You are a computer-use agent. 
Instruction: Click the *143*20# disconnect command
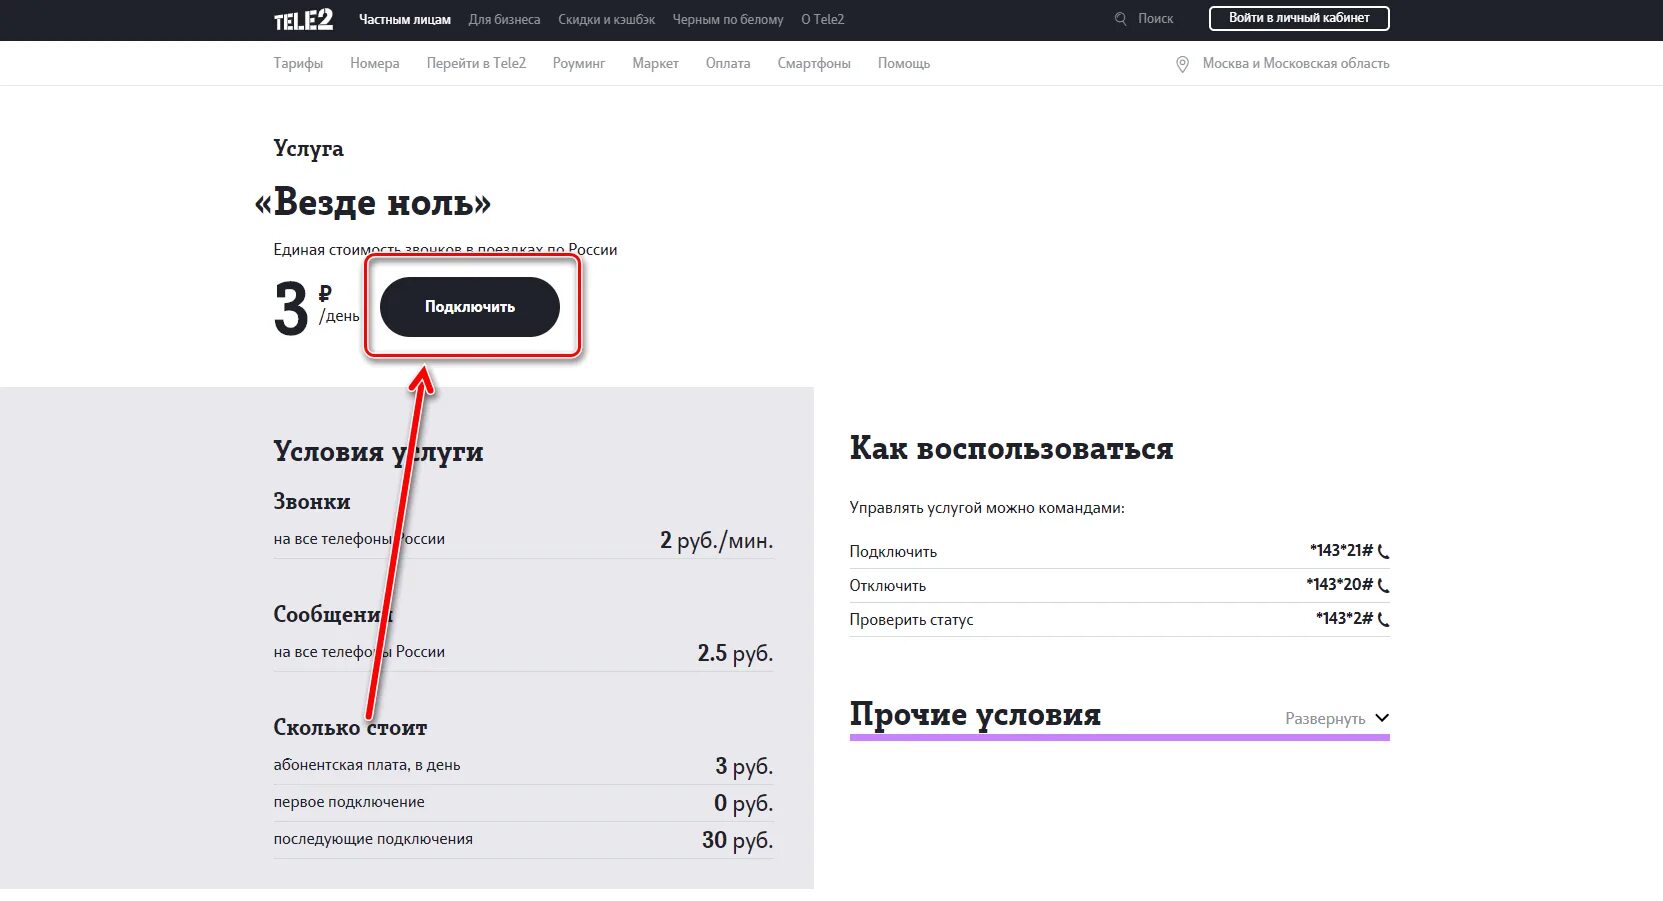pyautogui.click(x=1339, y=584)
